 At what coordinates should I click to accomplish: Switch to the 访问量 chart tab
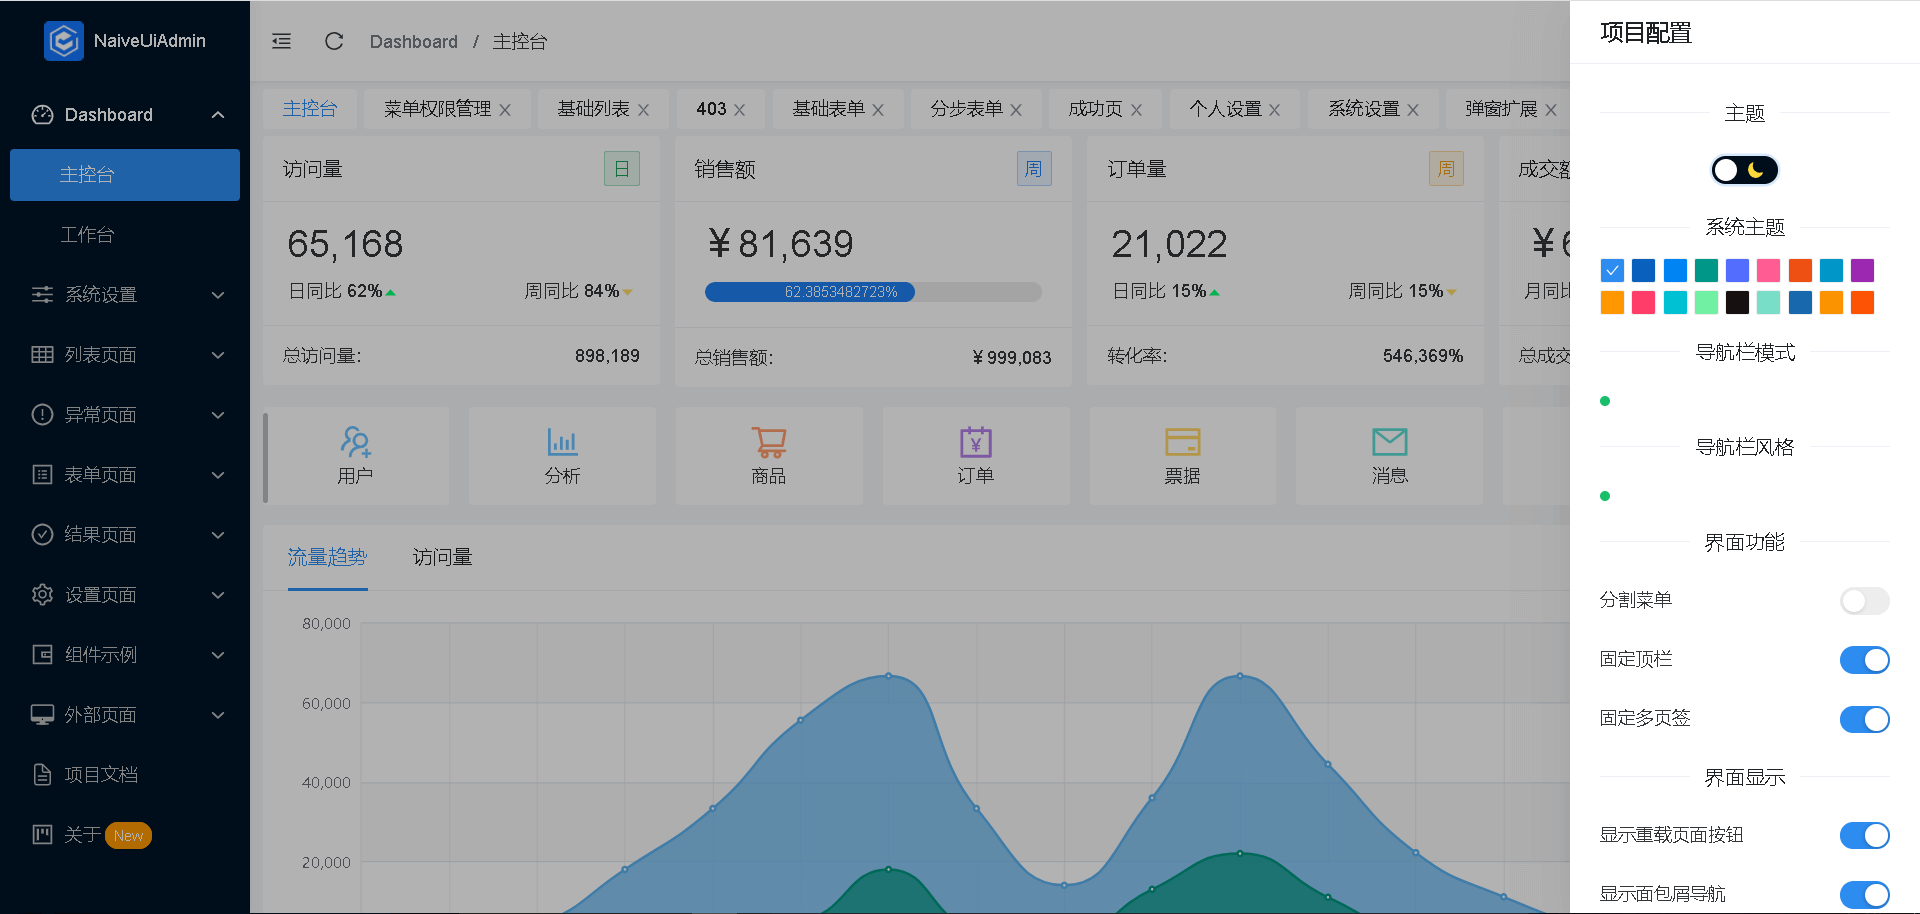point(442,557)
